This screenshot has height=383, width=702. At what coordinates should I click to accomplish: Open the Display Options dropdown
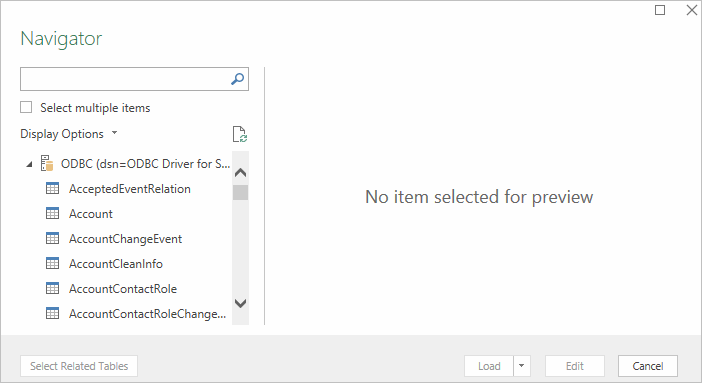[x=68, y=133]
